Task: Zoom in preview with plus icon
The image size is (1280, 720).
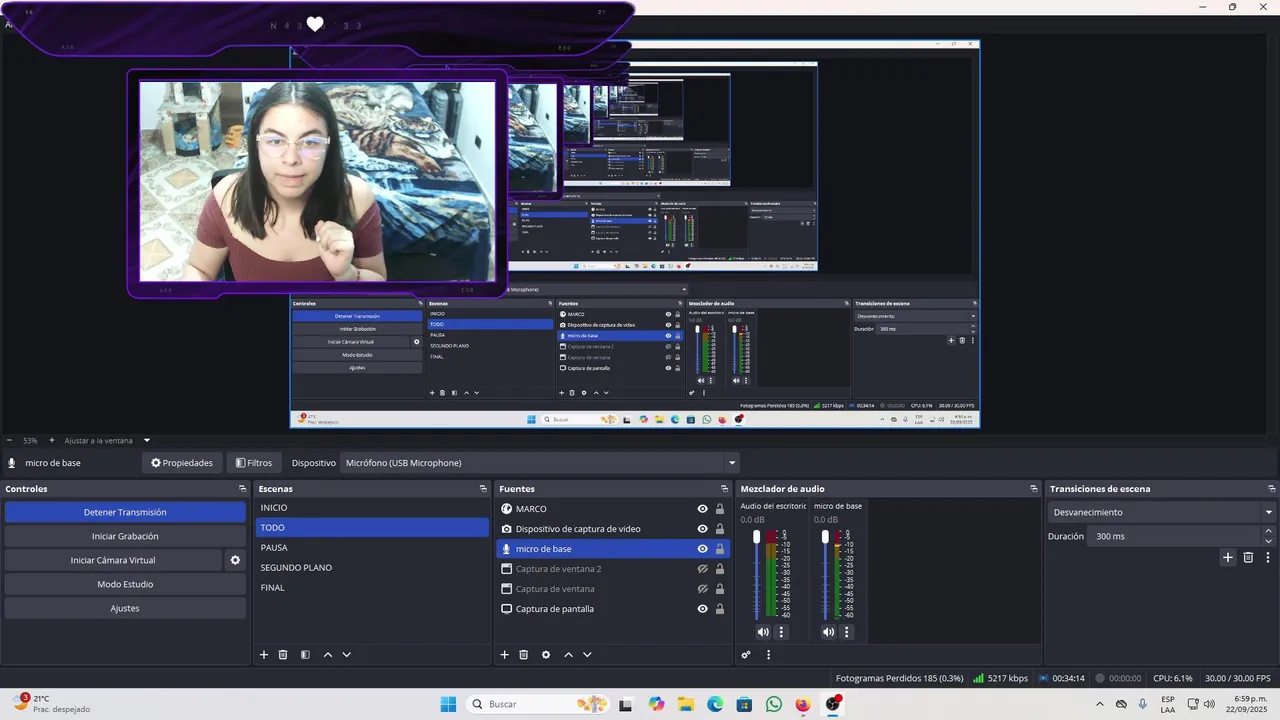Action: click(52, 440)
